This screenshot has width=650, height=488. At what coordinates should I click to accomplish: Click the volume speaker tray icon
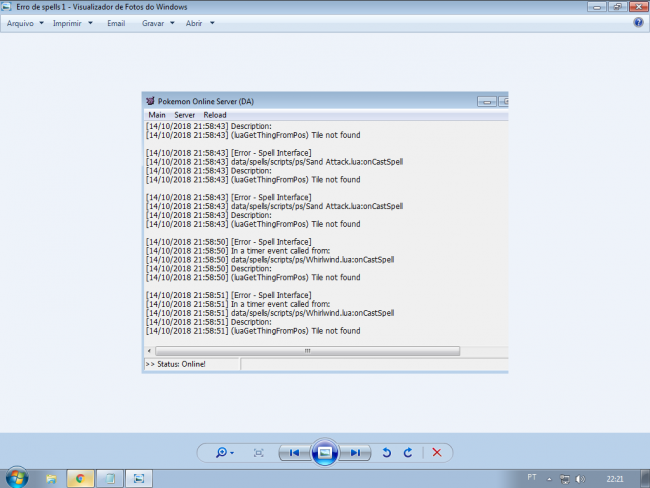coord(580,479)
